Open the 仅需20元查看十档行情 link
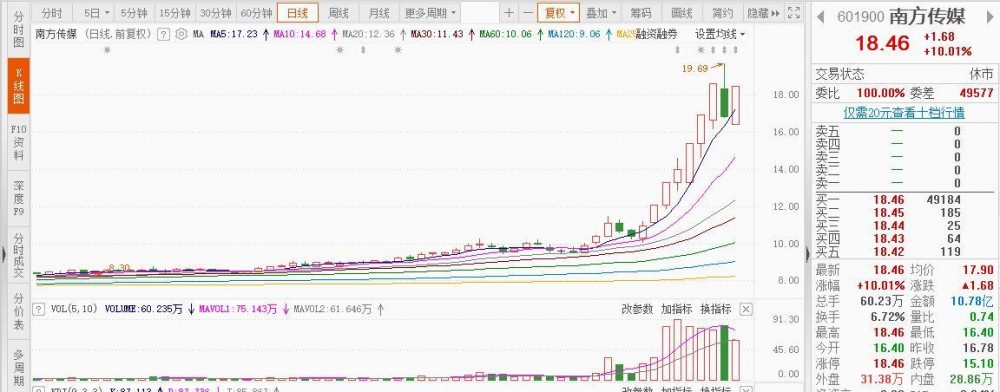The height and width of the screenshot is (392, 1000). pos(904,113)
